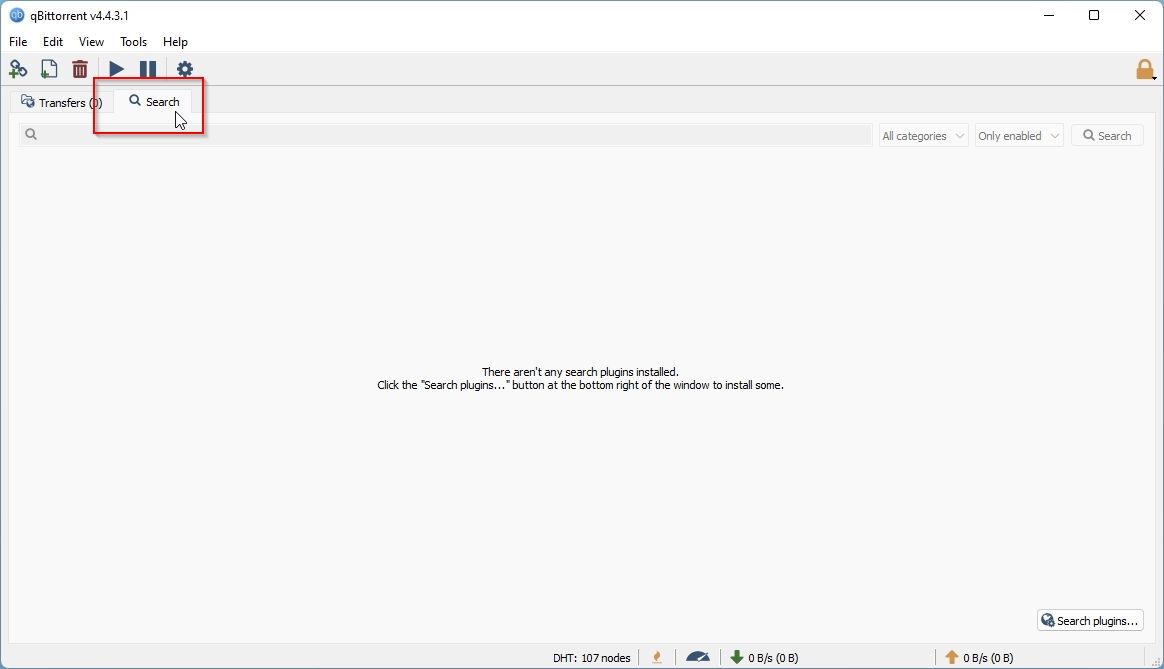Screen dimensions: 1164x669
Task: Click the DHT nodes indicator
Action: tap(591, 657)
